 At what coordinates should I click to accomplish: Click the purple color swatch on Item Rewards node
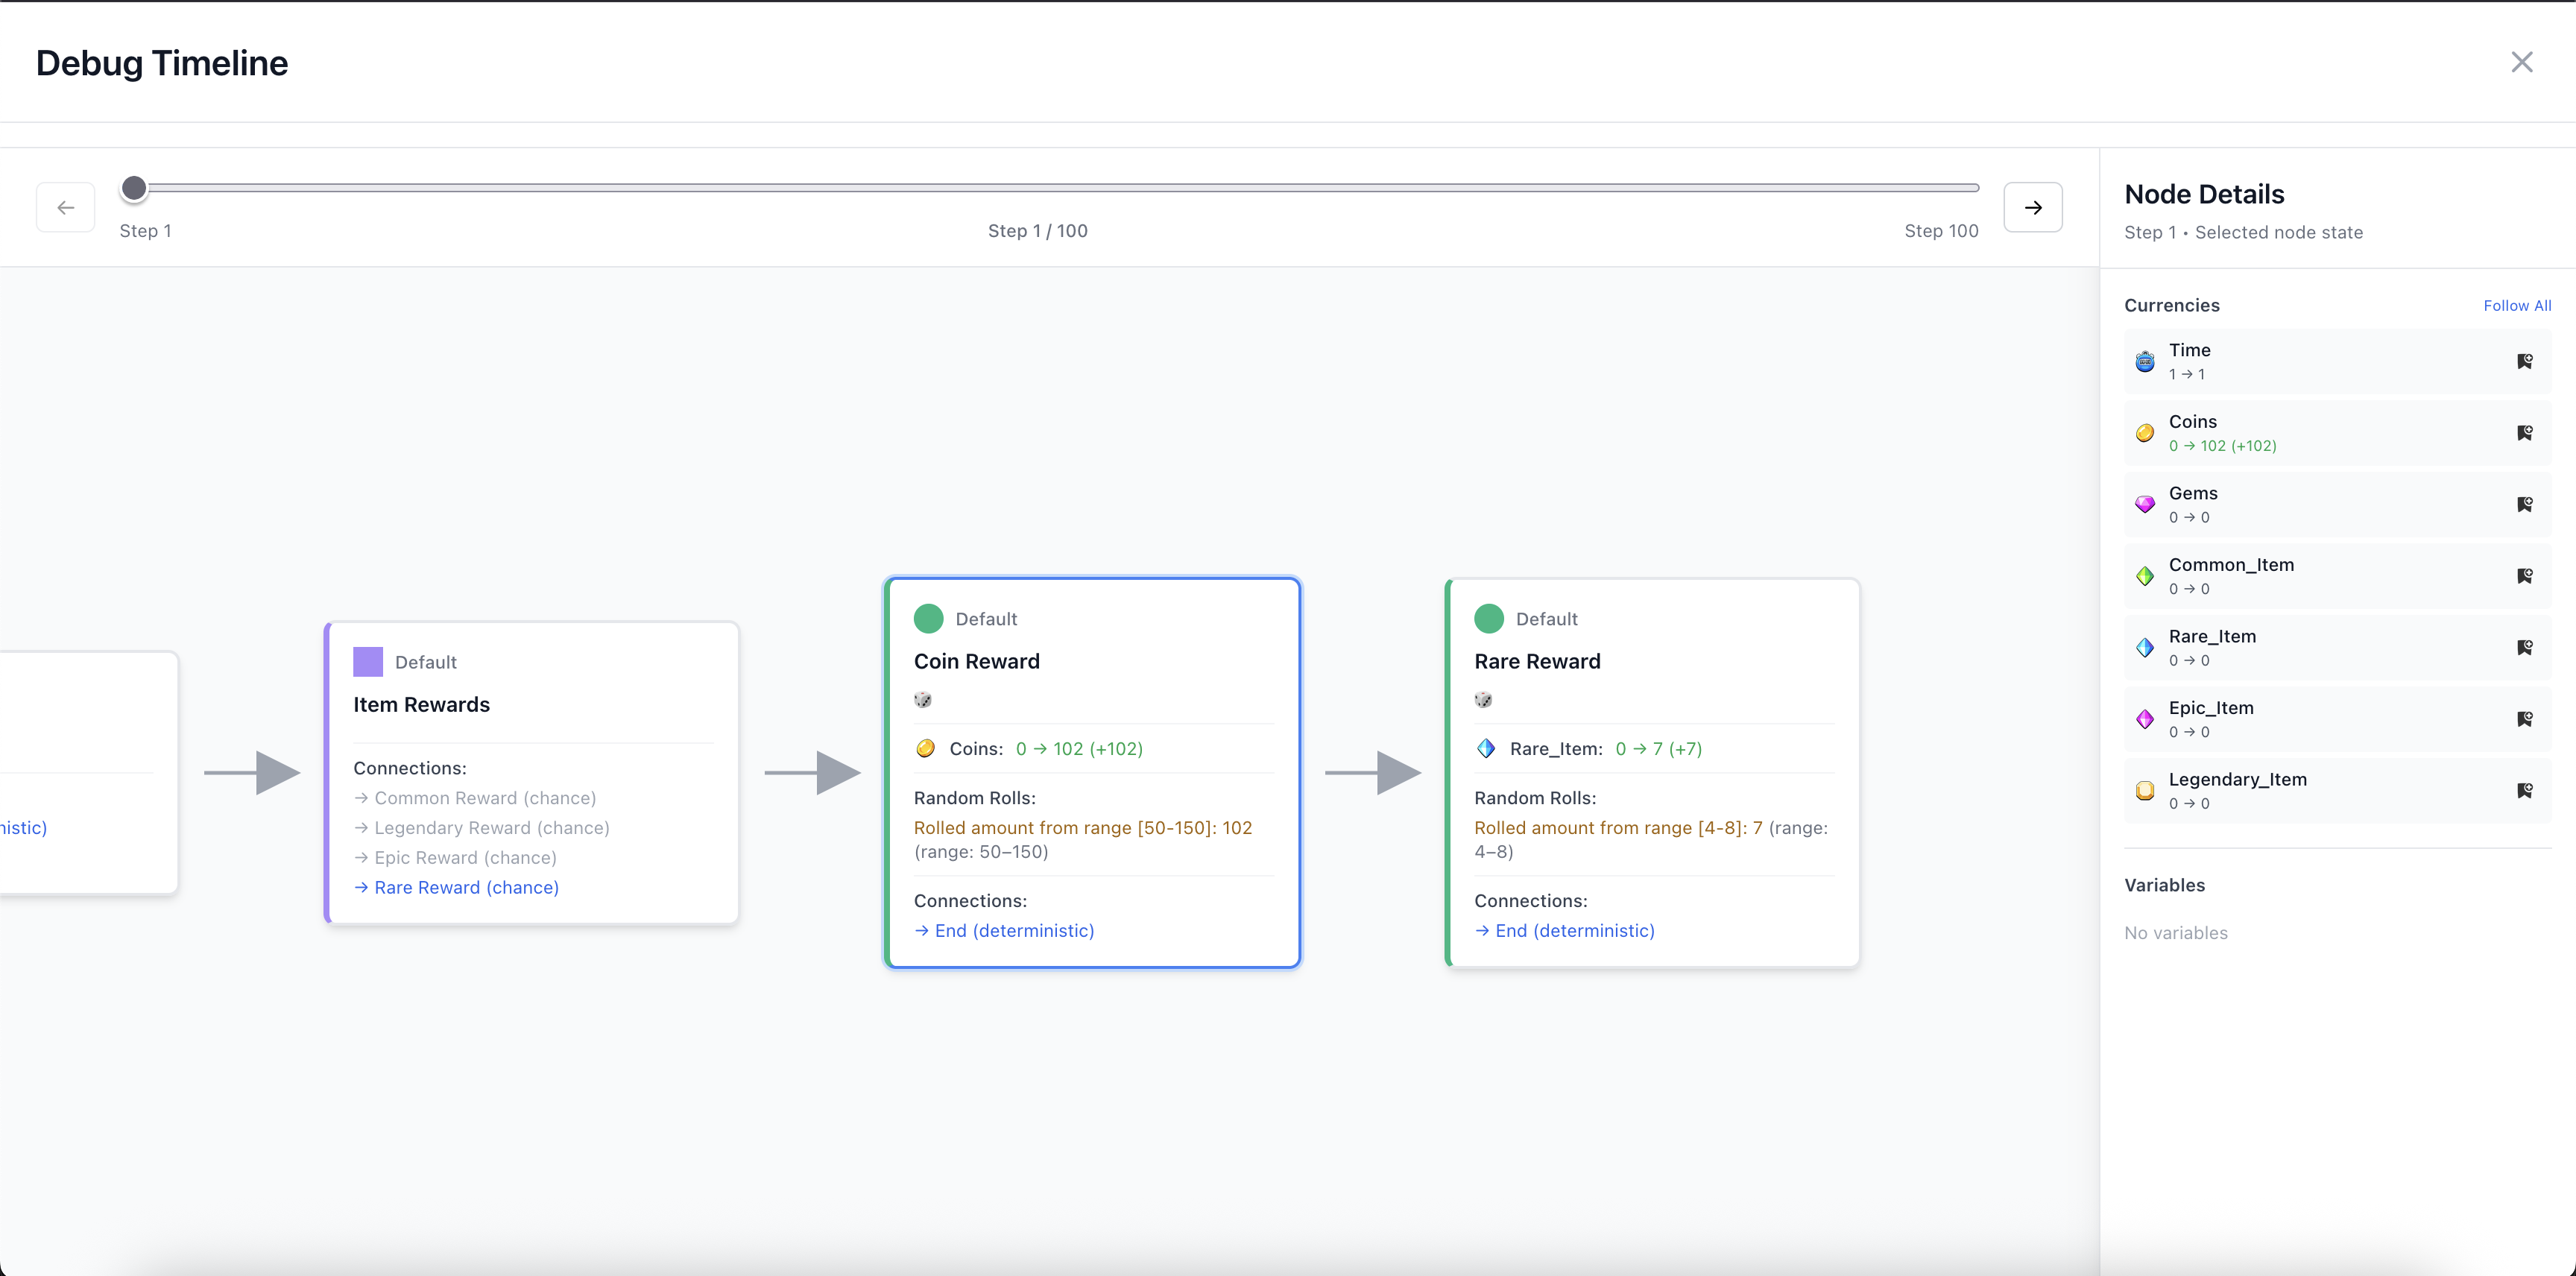click(368, 661)
